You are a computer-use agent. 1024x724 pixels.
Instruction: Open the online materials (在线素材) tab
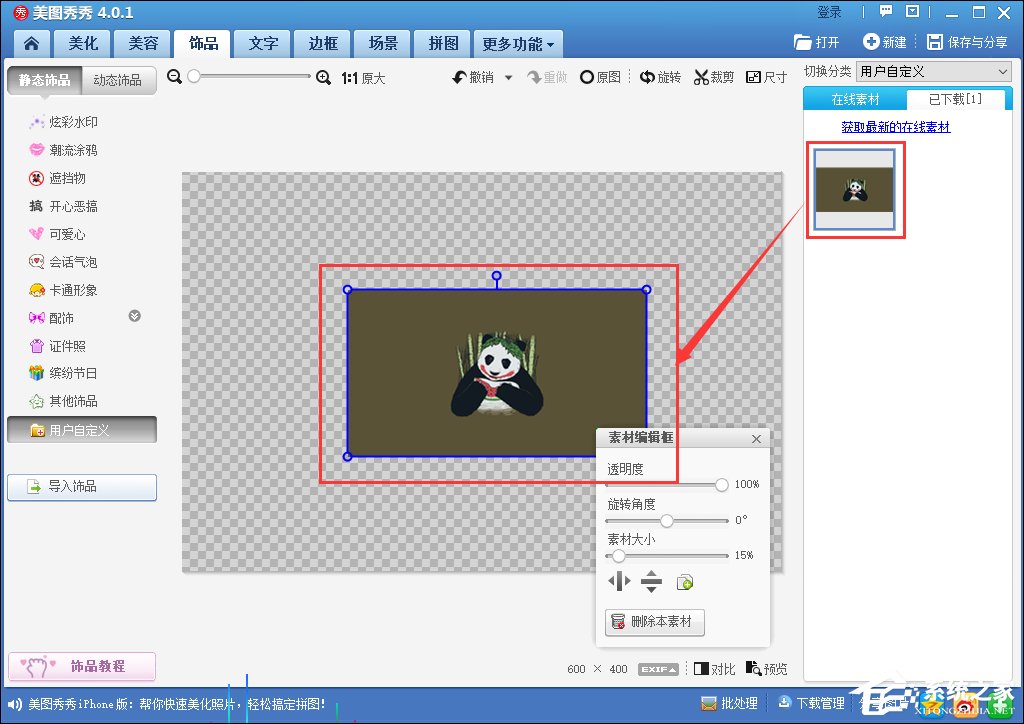coord(855,99)
